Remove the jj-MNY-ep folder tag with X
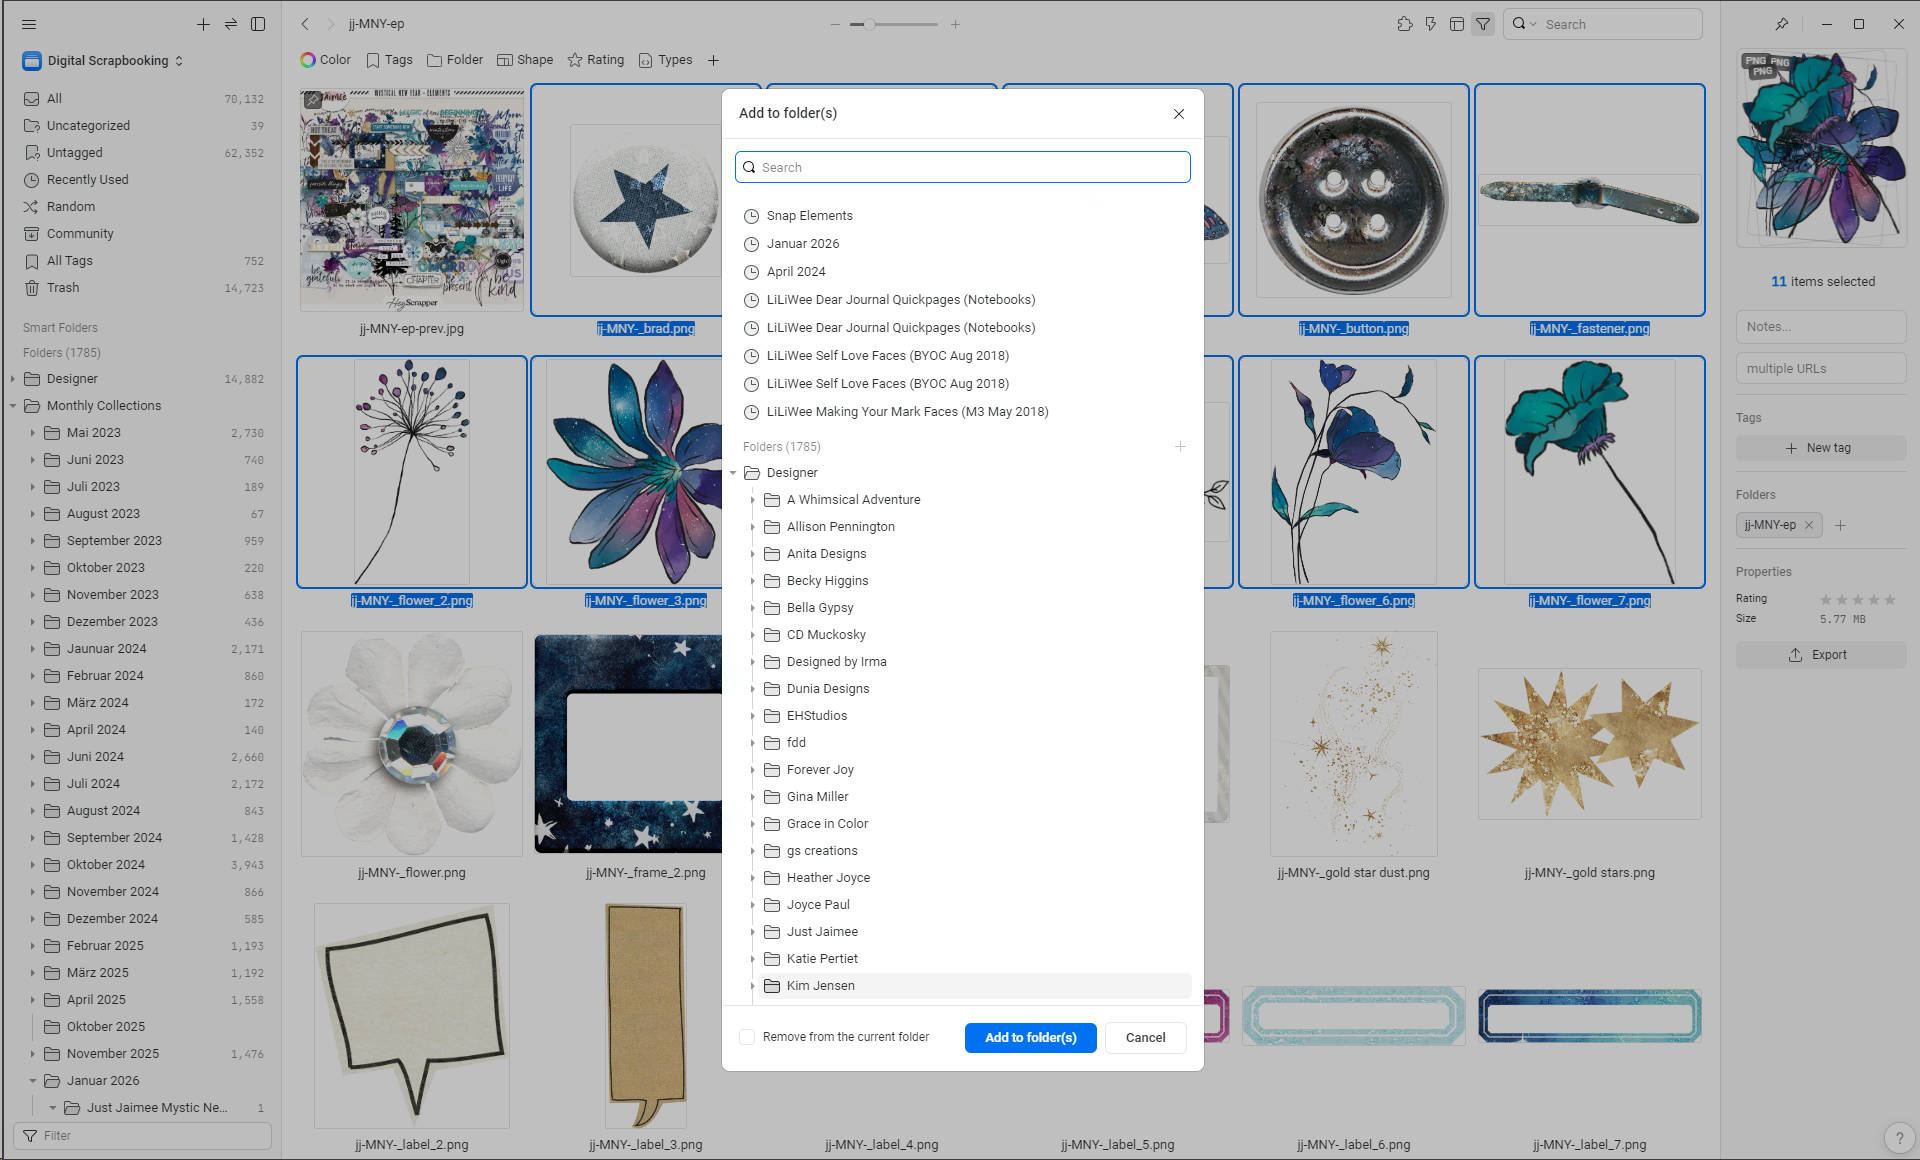This screenshot has height=1160, width=1920. tap(1809, 525)
